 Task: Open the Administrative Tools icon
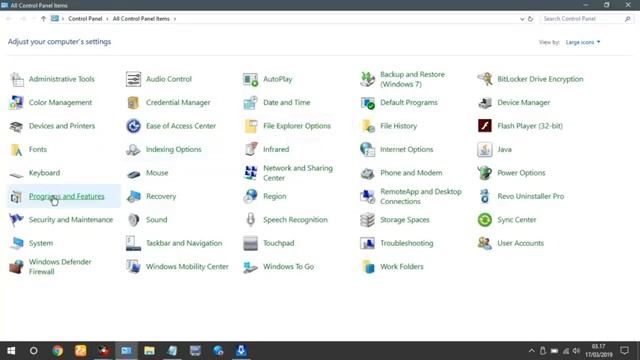[17, 79]
